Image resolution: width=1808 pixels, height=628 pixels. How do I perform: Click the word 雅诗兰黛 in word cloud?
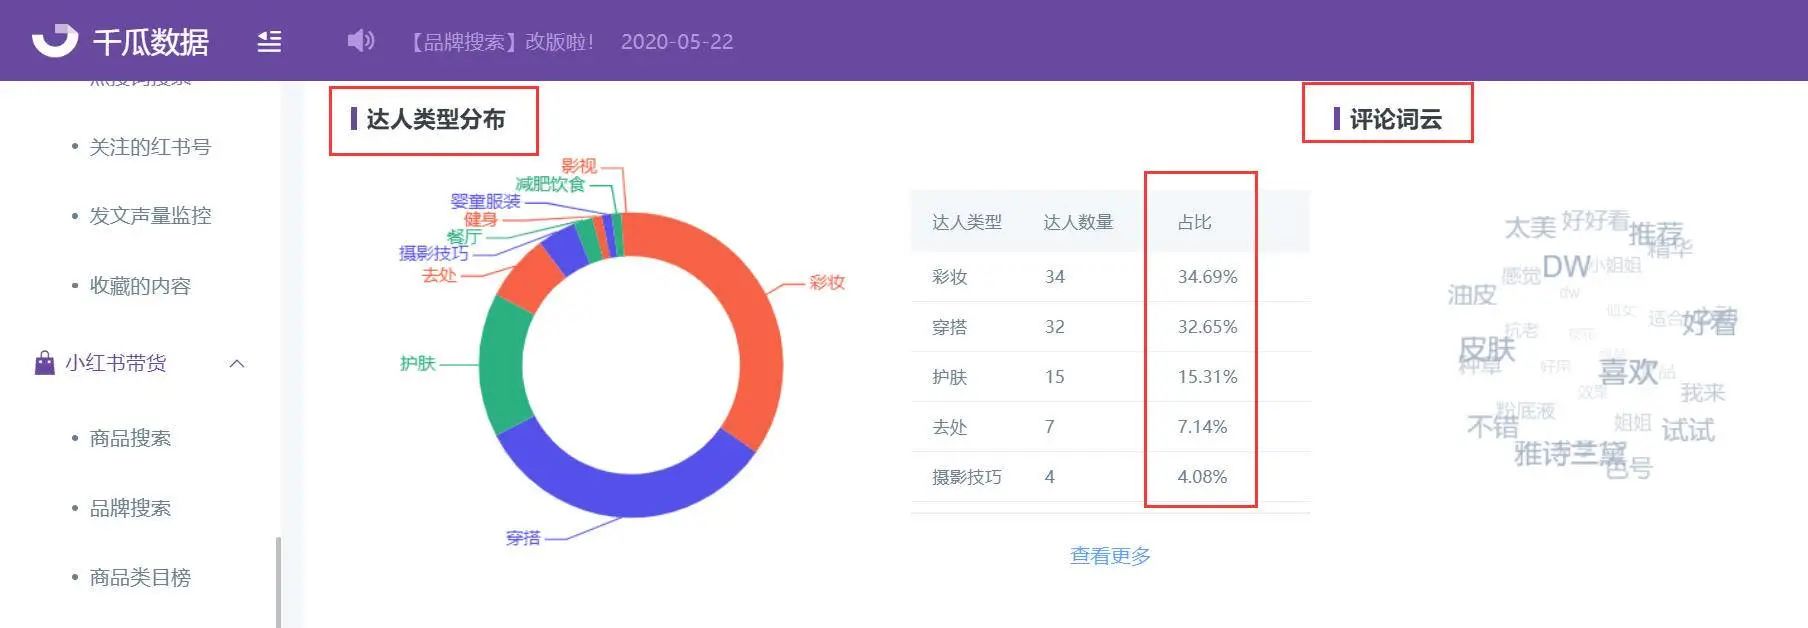pyautogui.click(x=1568, y=454)
